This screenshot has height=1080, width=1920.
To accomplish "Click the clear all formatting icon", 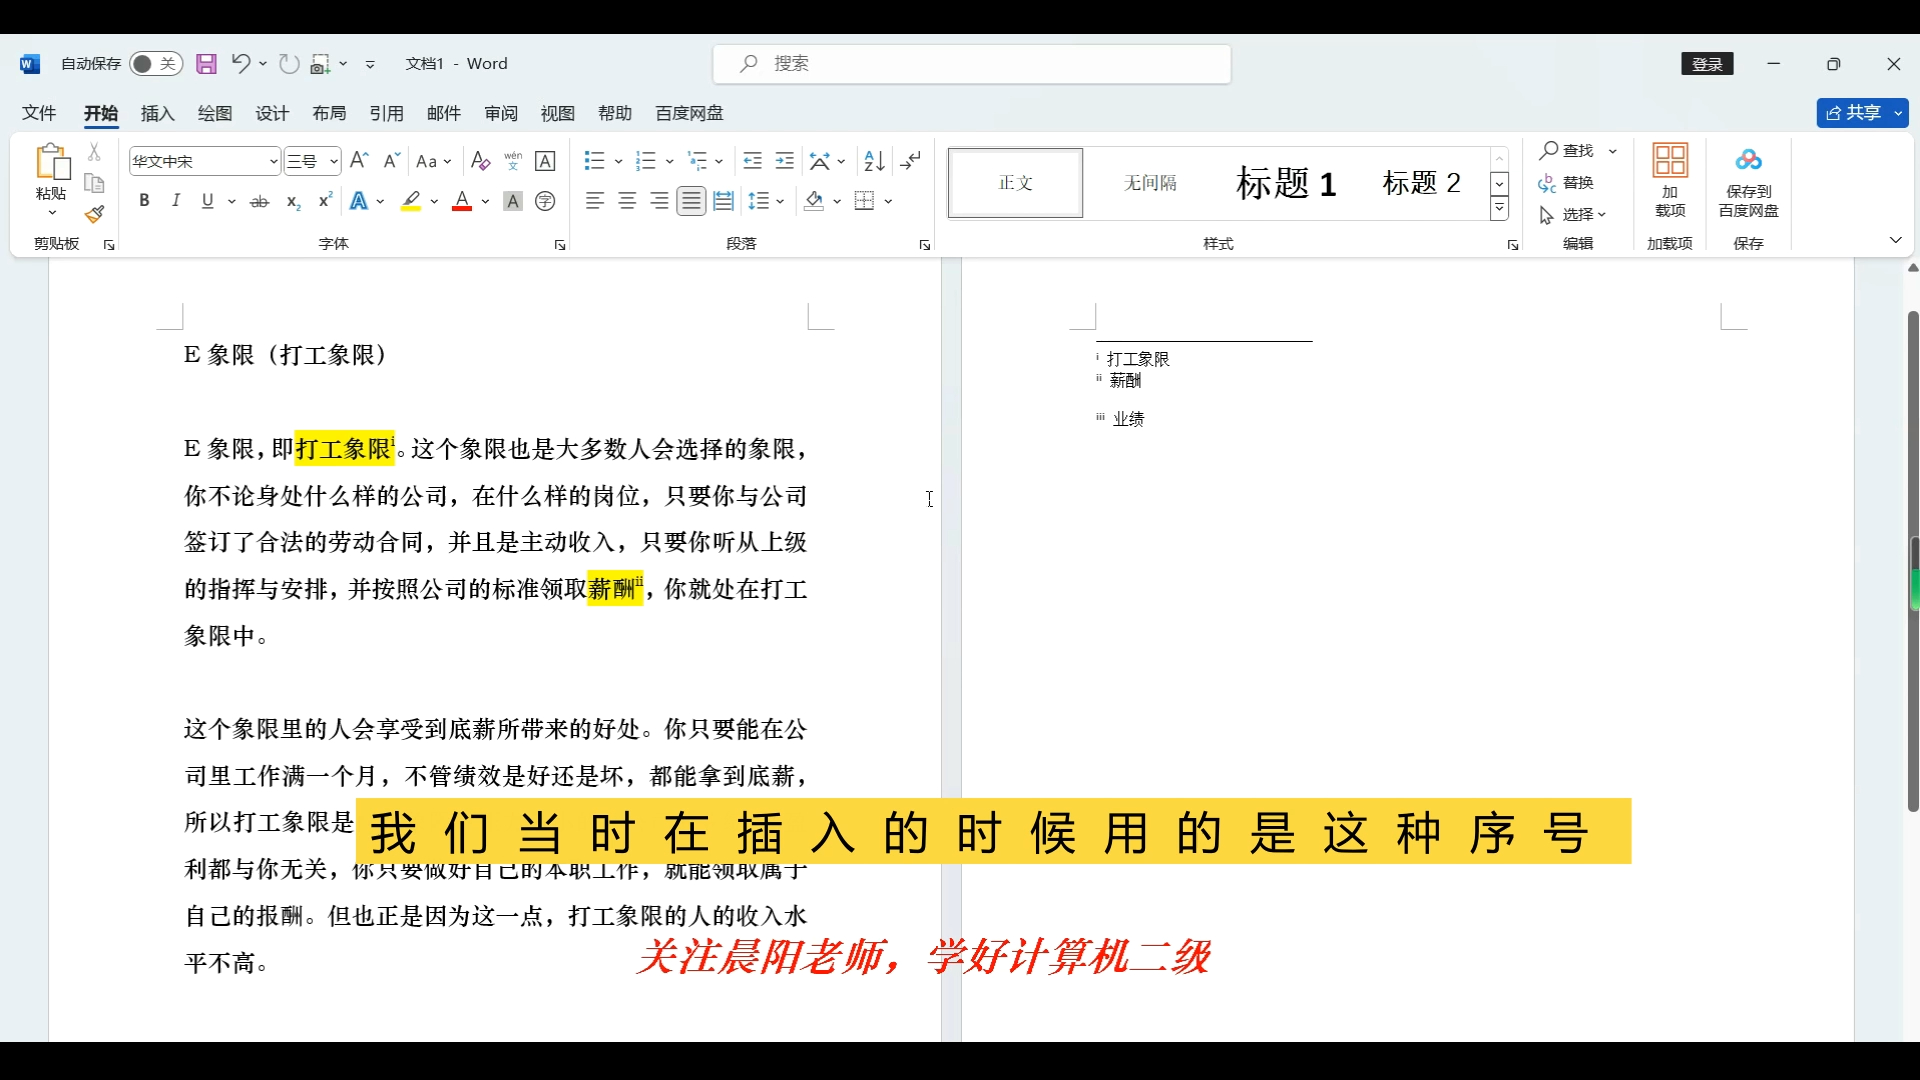I will pos(481,160).
